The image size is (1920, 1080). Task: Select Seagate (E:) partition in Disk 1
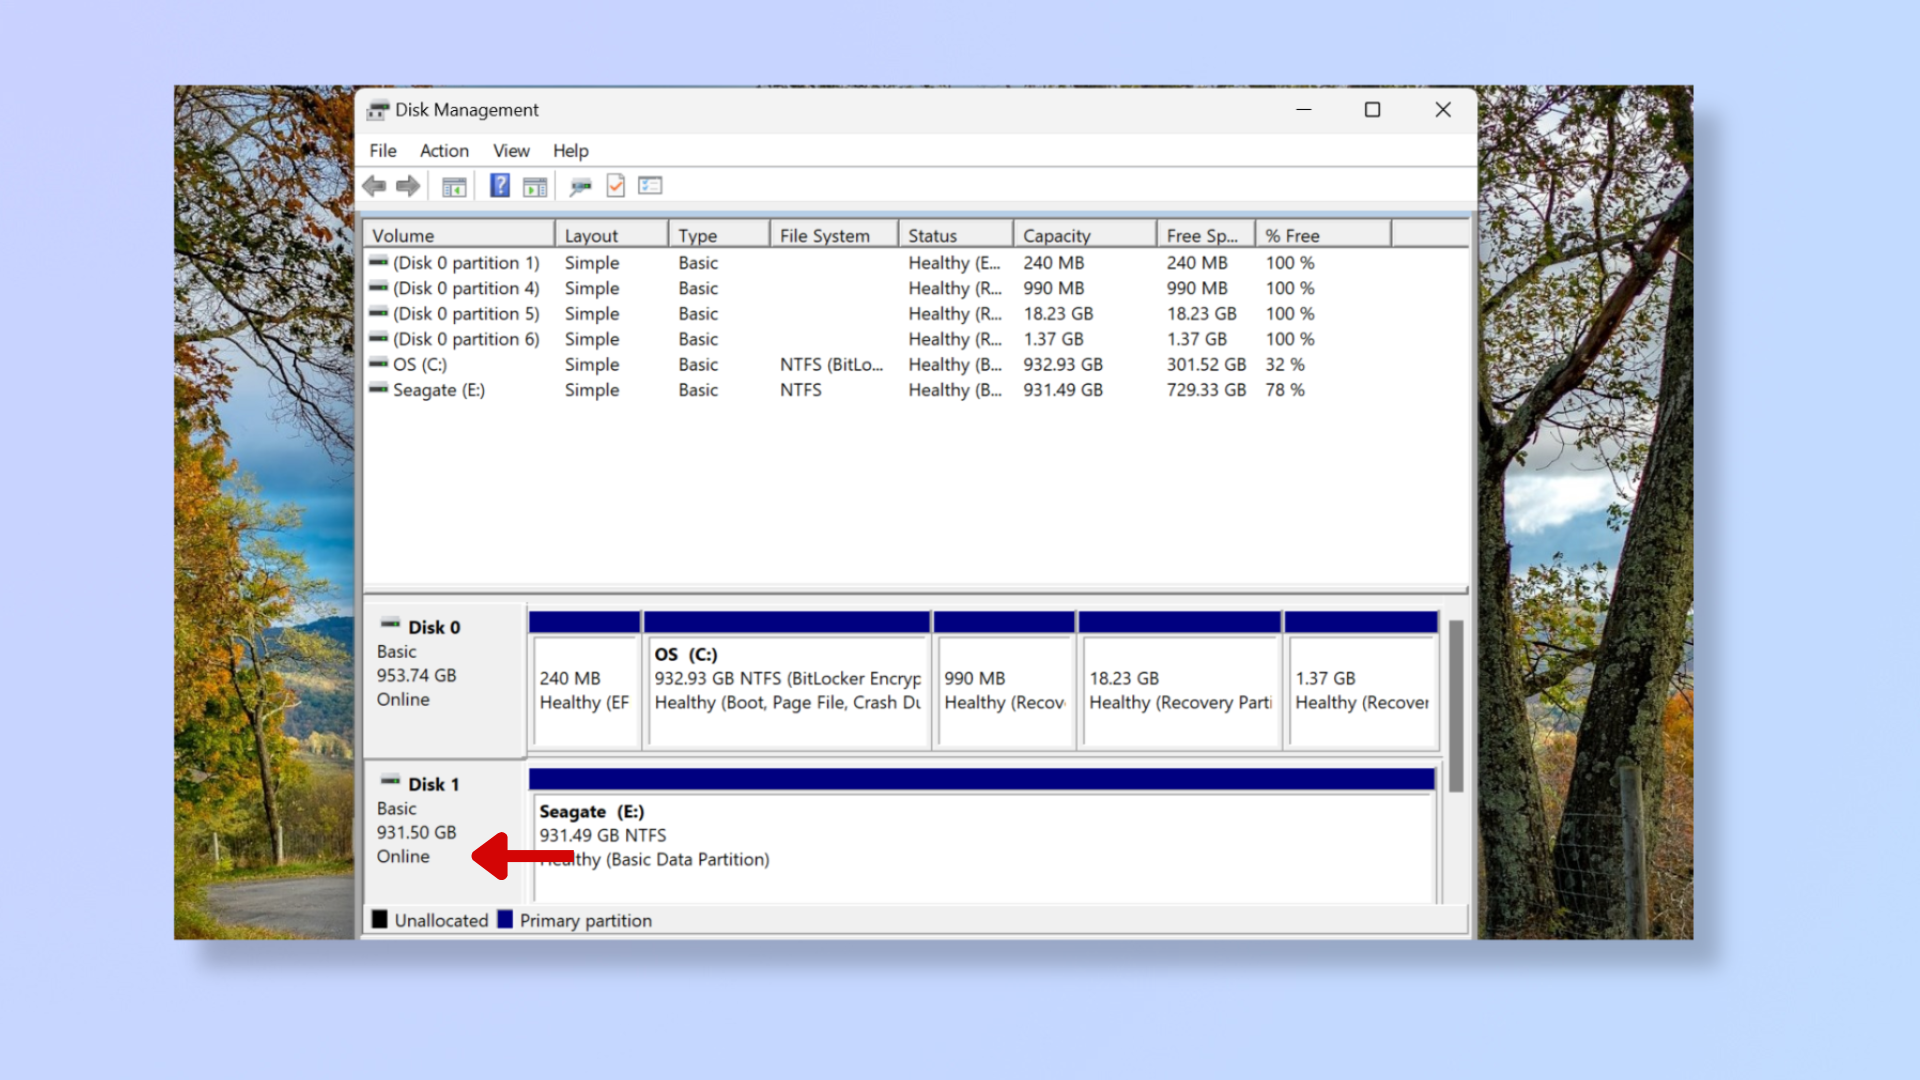(982, 835)
